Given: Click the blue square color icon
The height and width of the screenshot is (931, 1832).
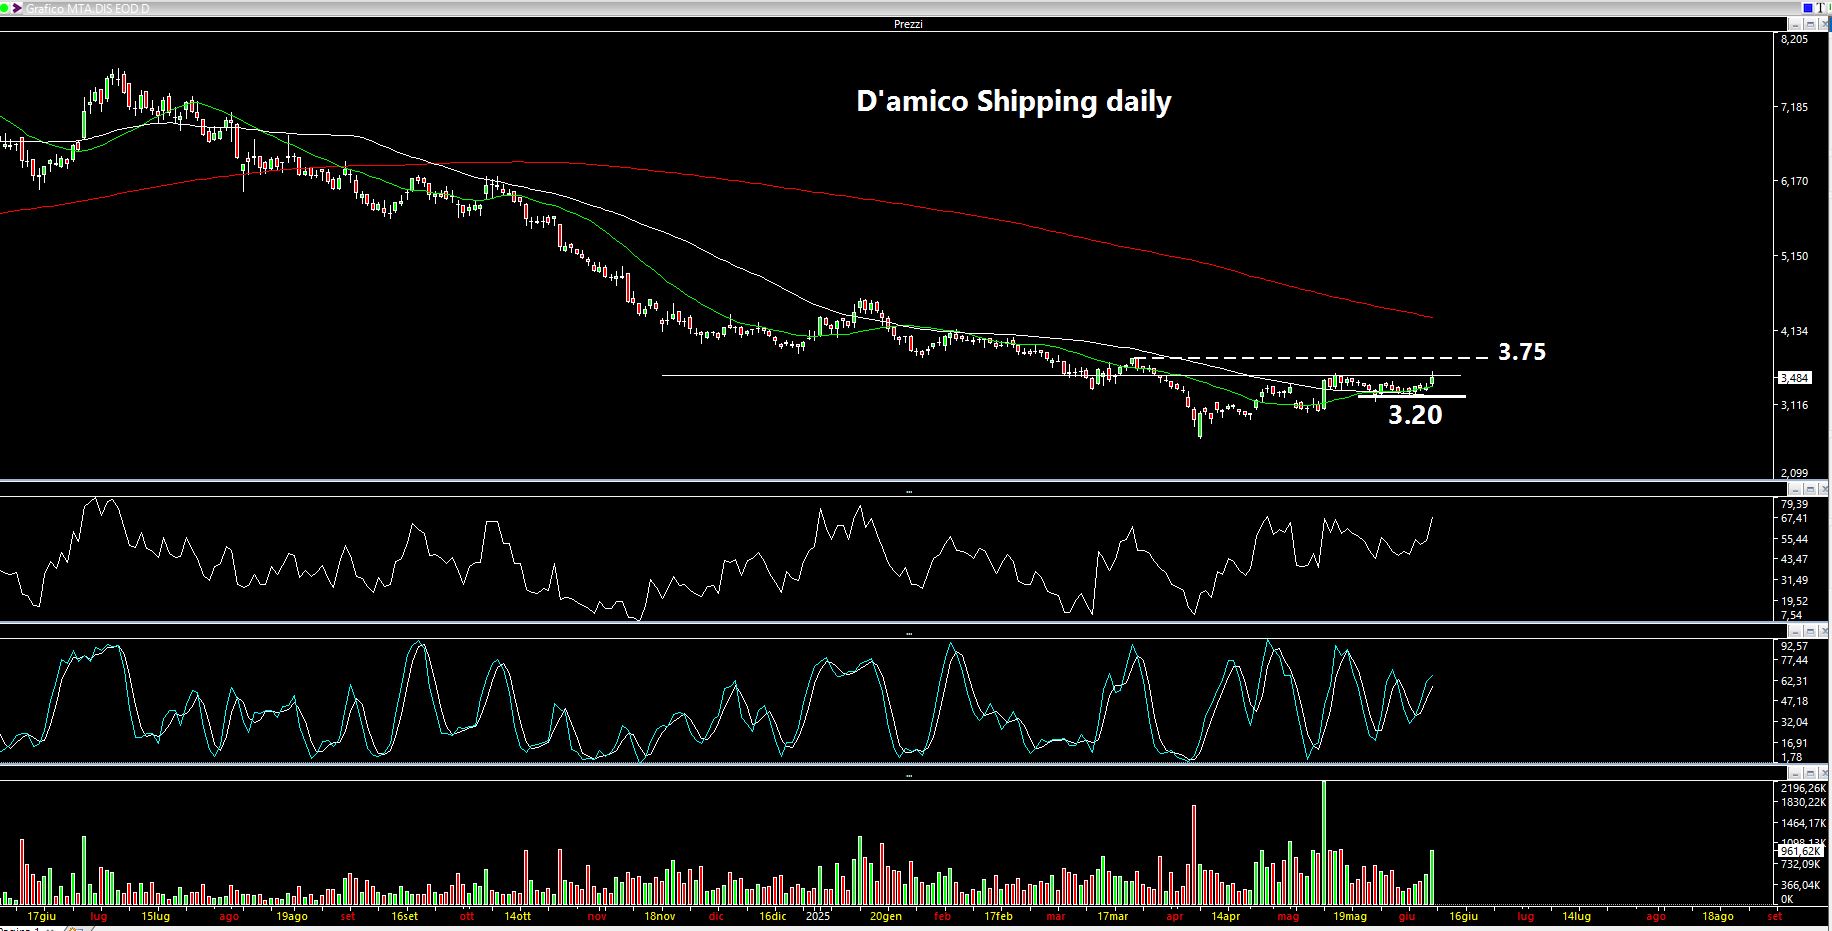Looking at the screenshot, I should point(1808,8).
